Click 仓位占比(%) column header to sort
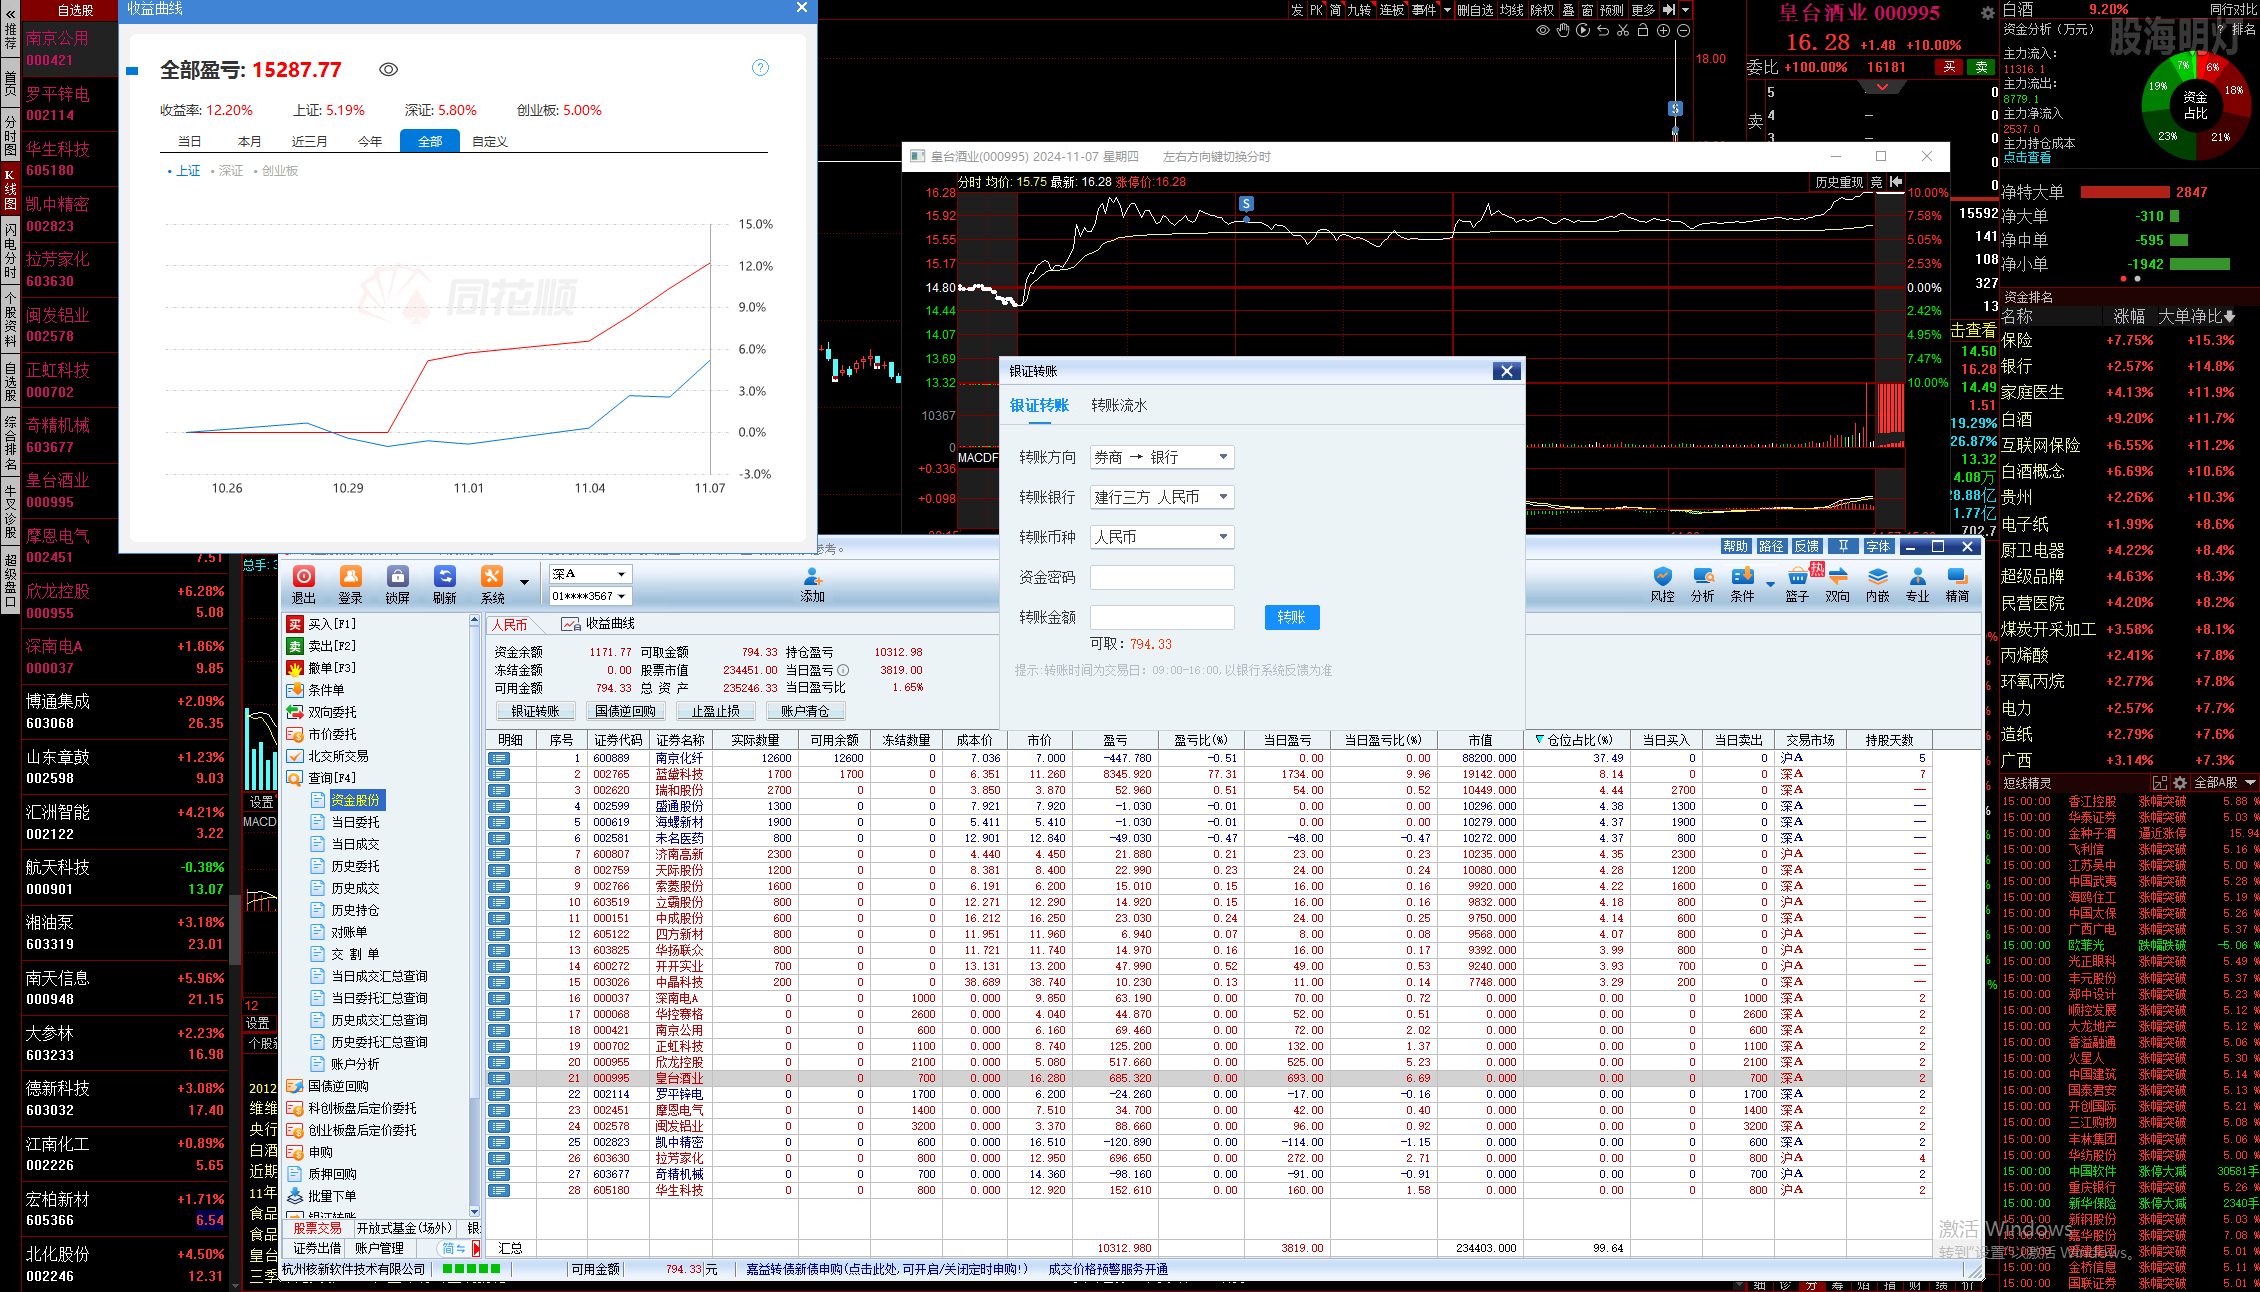This screenshot has height=1292, width=2260. tap(1578, 740)
